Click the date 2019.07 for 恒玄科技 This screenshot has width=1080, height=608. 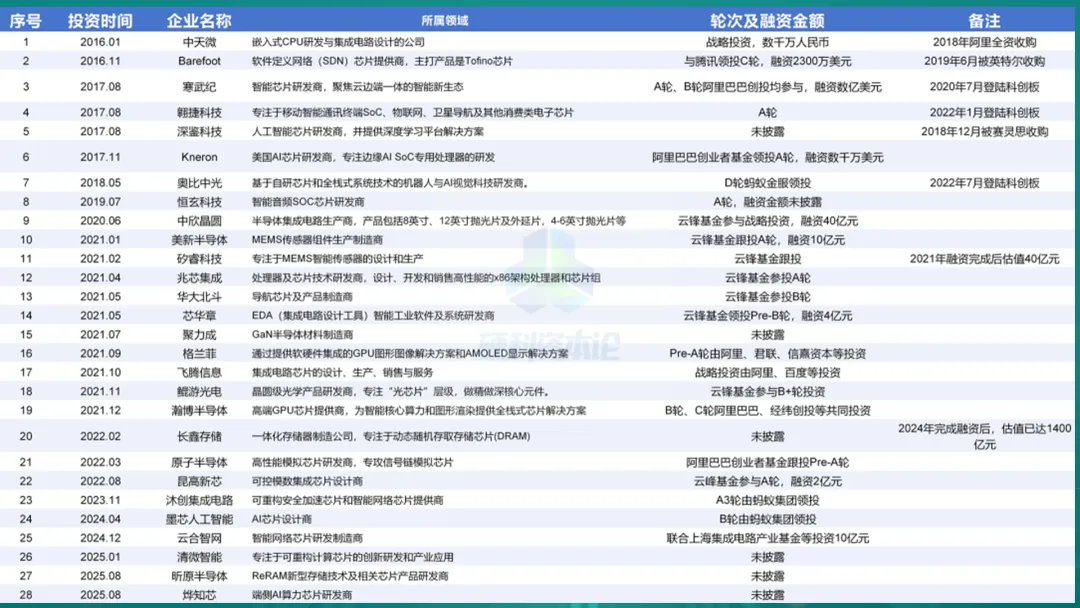[100, 202]
